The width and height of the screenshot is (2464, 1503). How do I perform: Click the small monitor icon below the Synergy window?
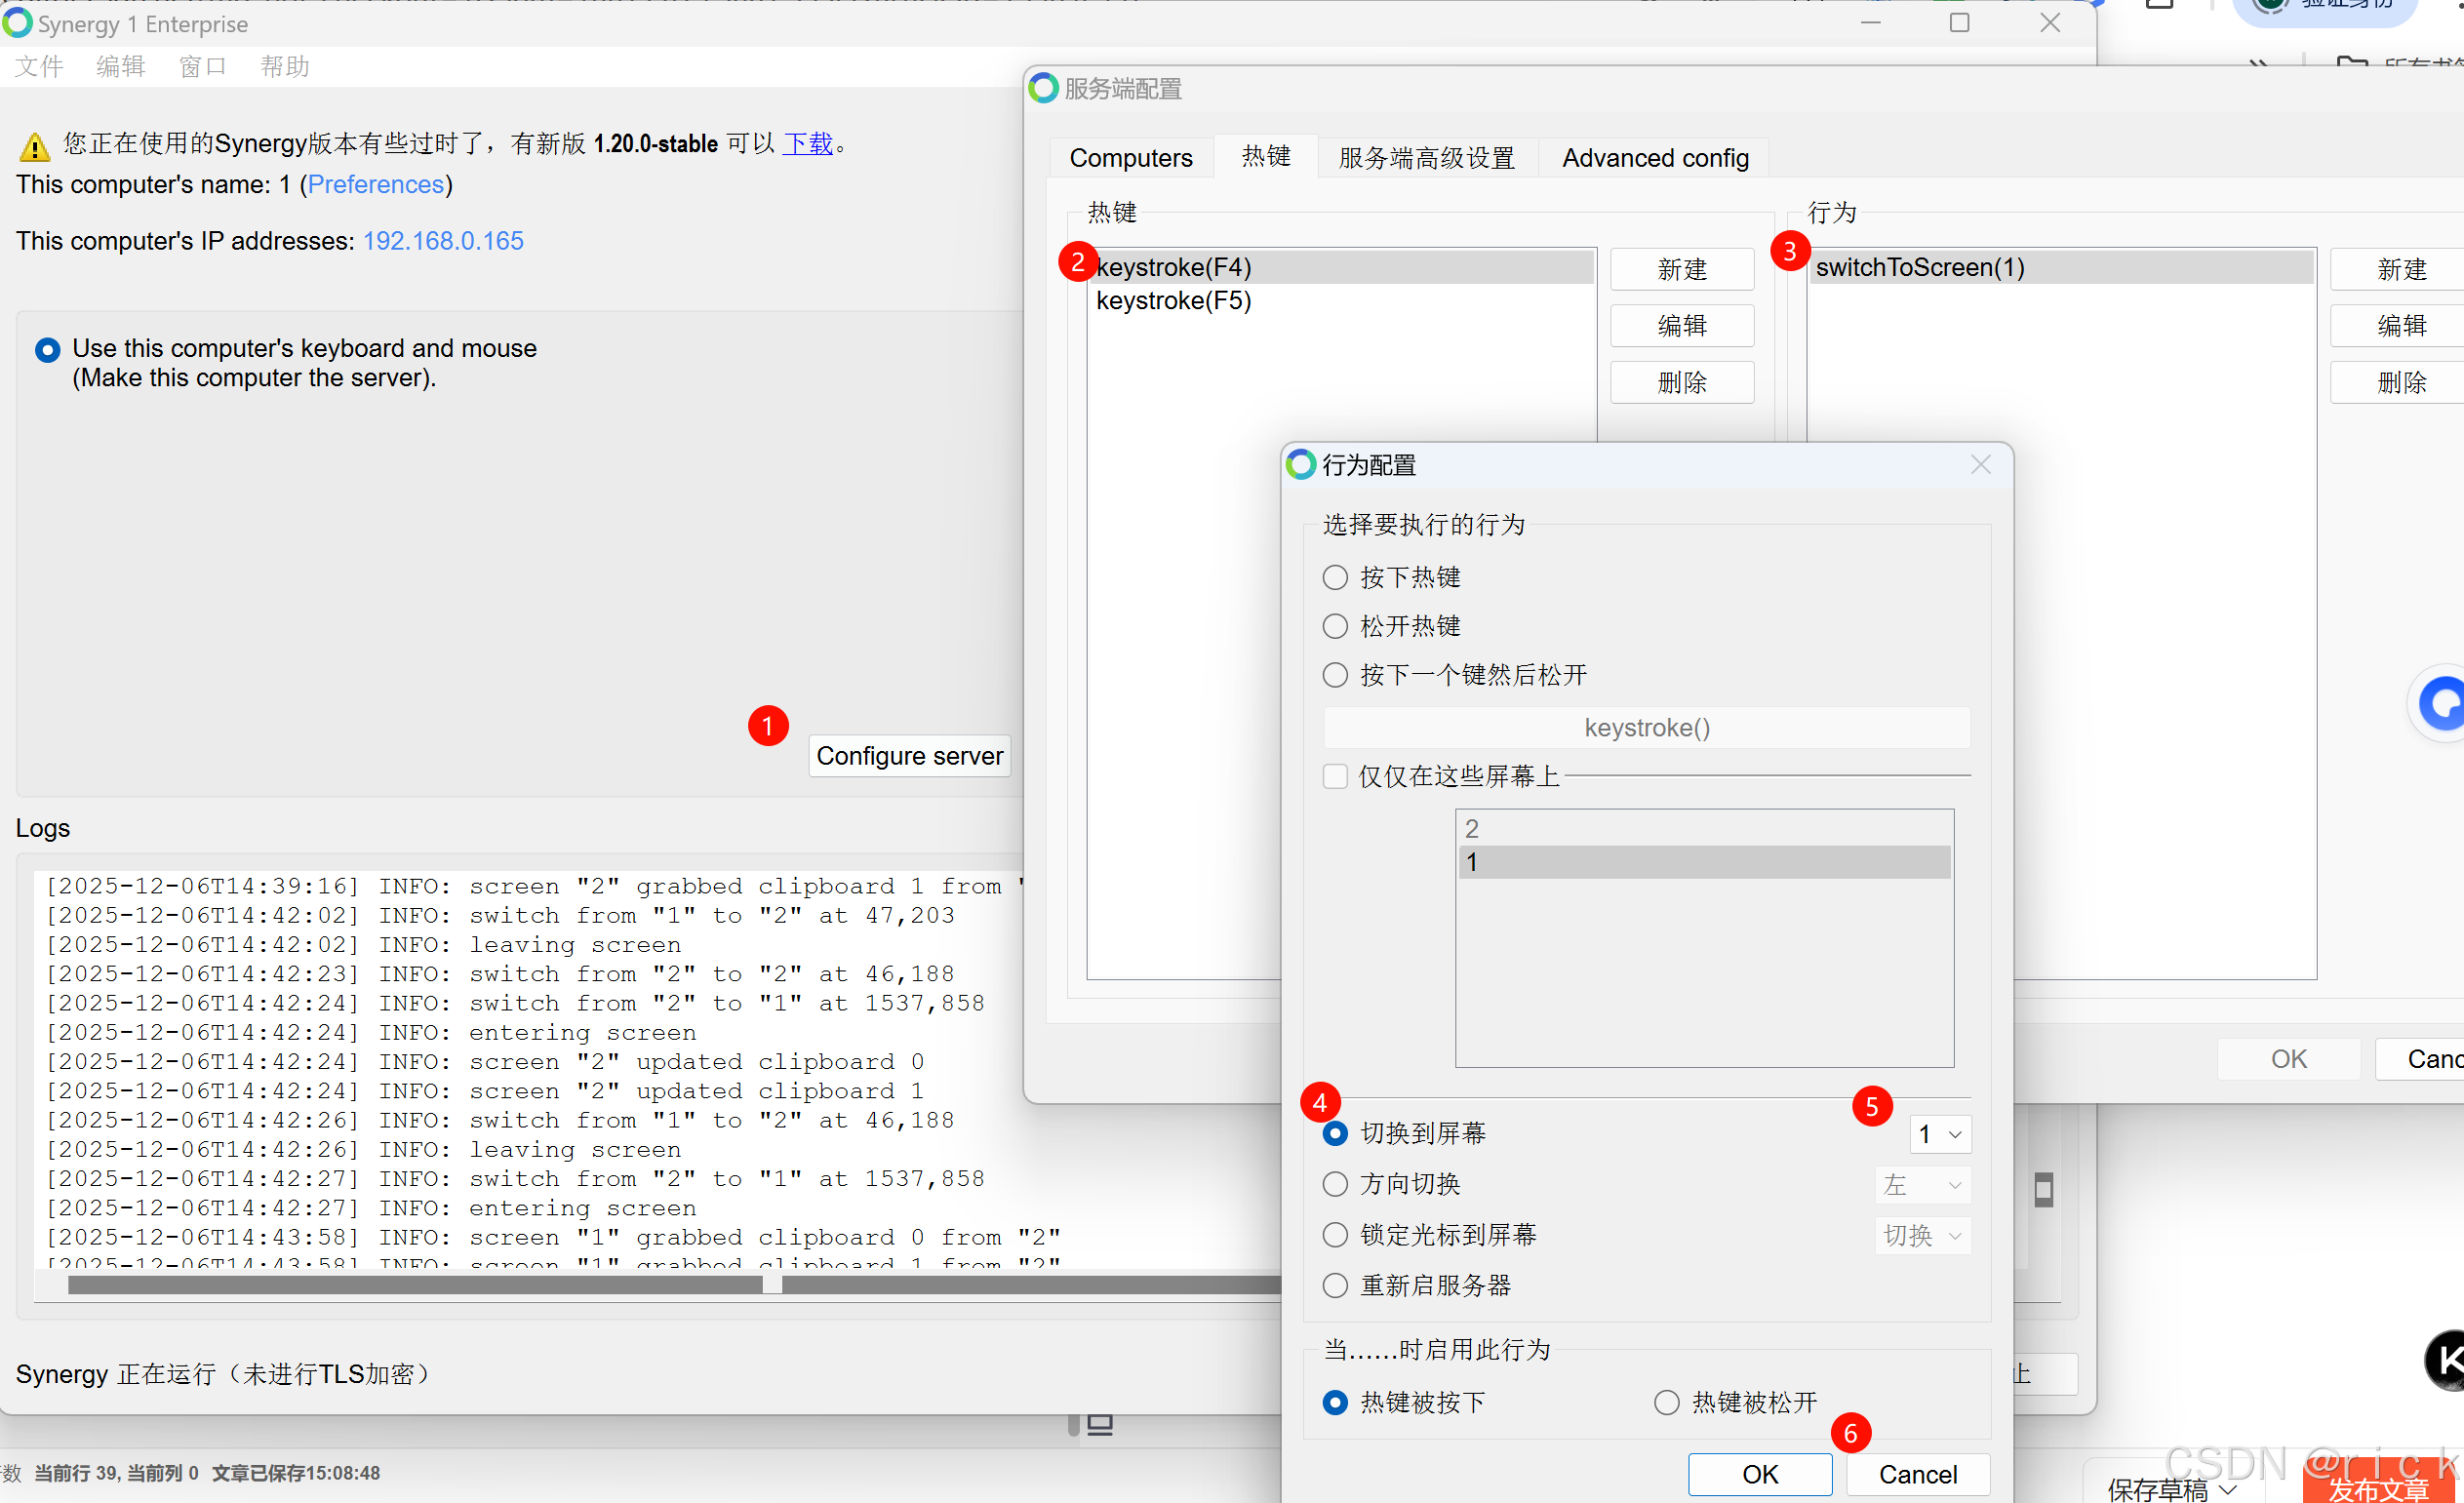tap(1100, 1424)
